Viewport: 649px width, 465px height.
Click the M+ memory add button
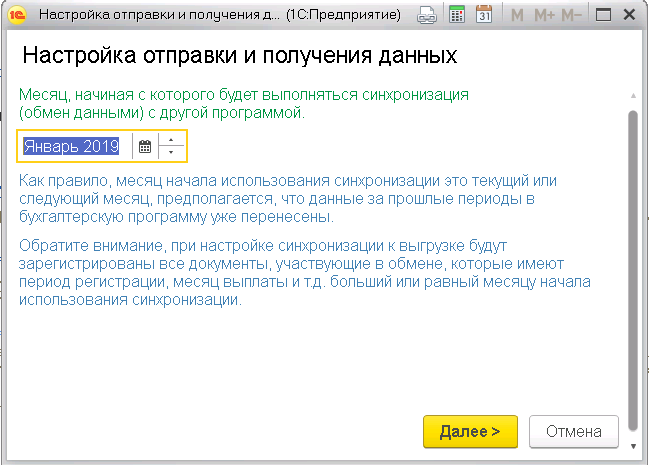click(544, 15)
